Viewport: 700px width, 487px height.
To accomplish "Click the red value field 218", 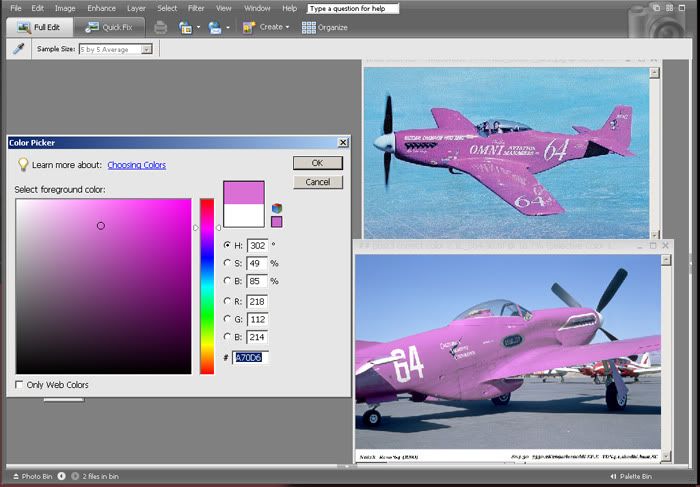I will point(257,302).
